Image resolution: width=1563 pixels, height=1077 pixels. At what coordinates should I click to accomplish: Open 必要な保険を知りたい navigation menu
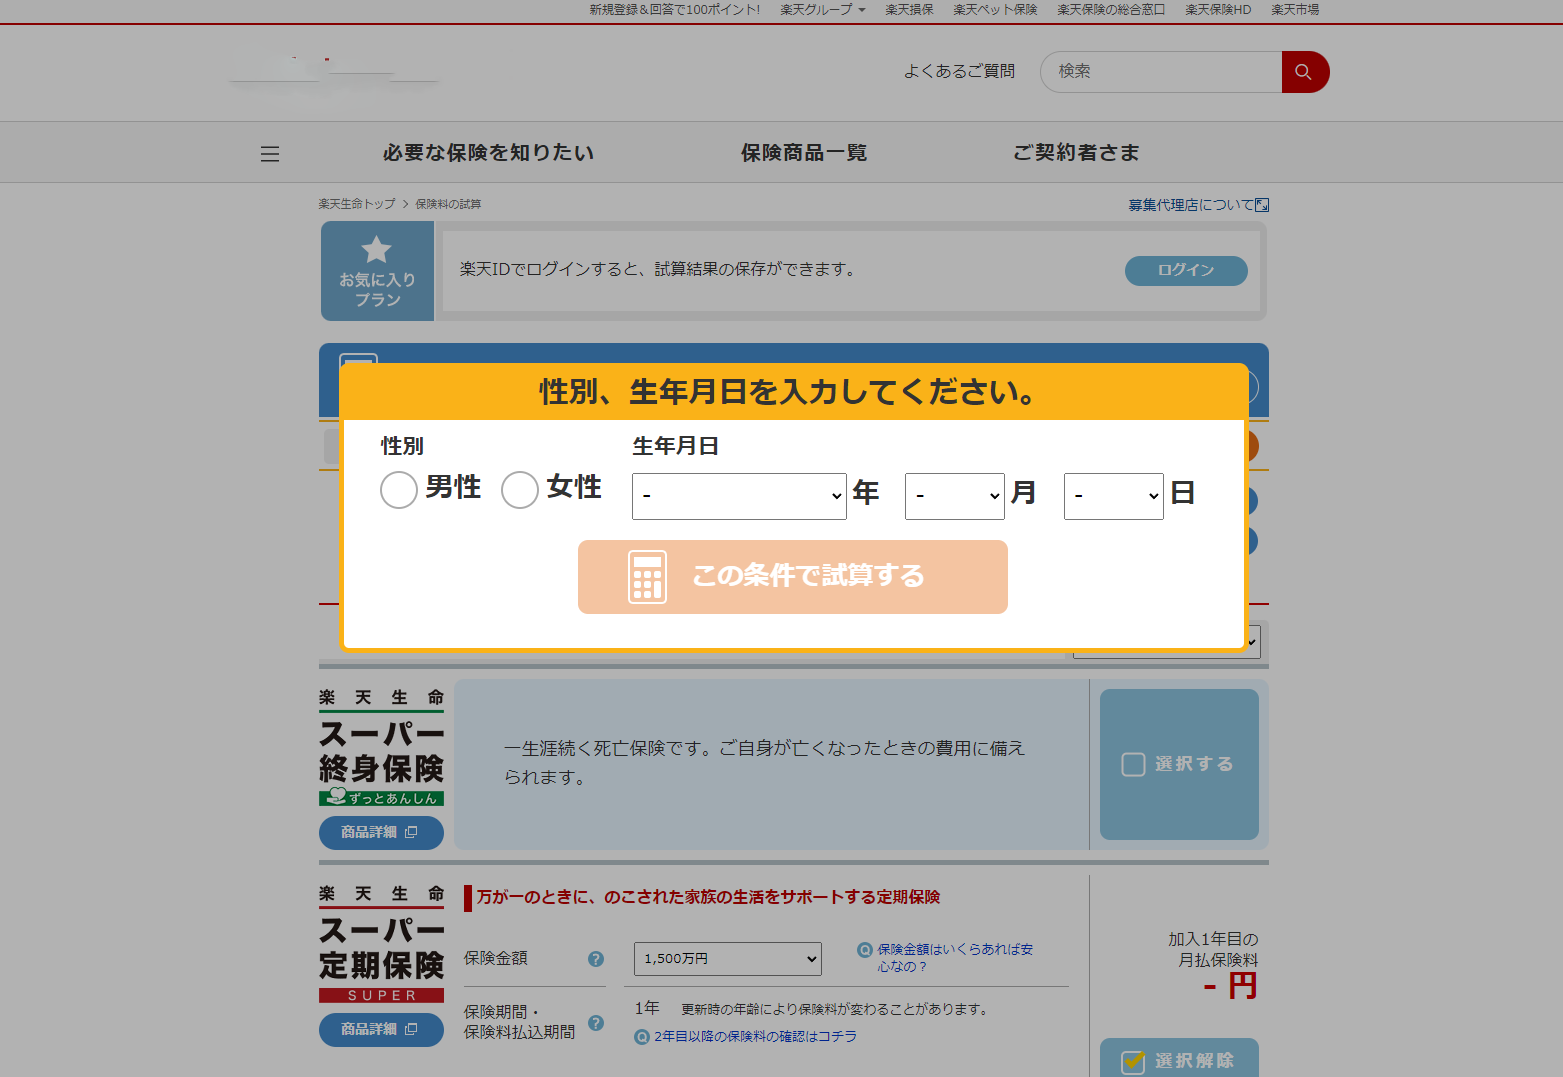488,153
